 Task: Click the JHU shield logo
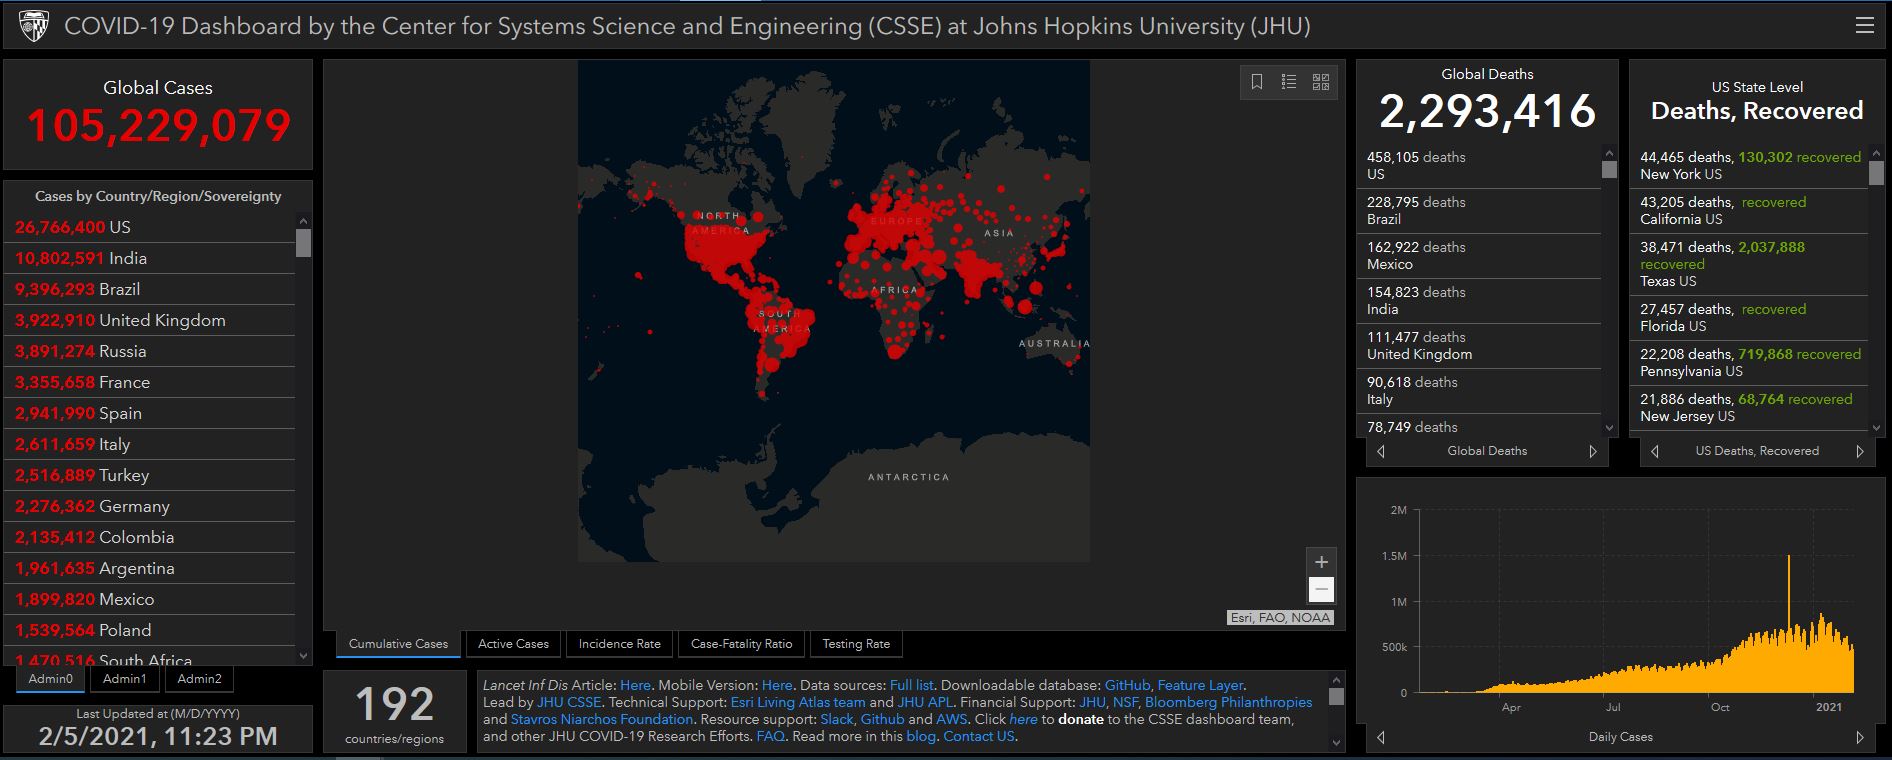pyautogui.click(x=33, y=26)
